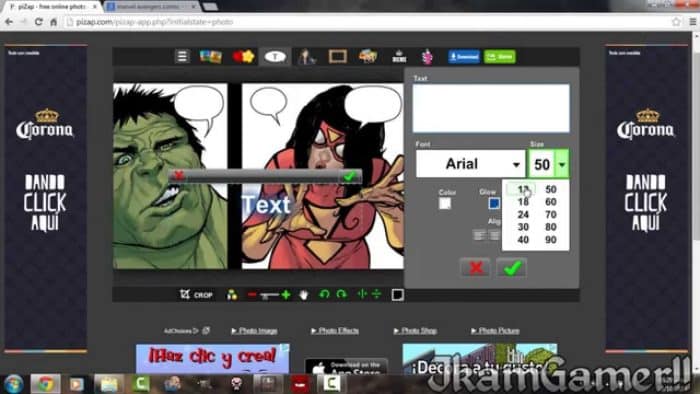The width and height of the screenshot is (700, 394).
Task: Open the Windows Start menu
Action: tap(13, 384)
